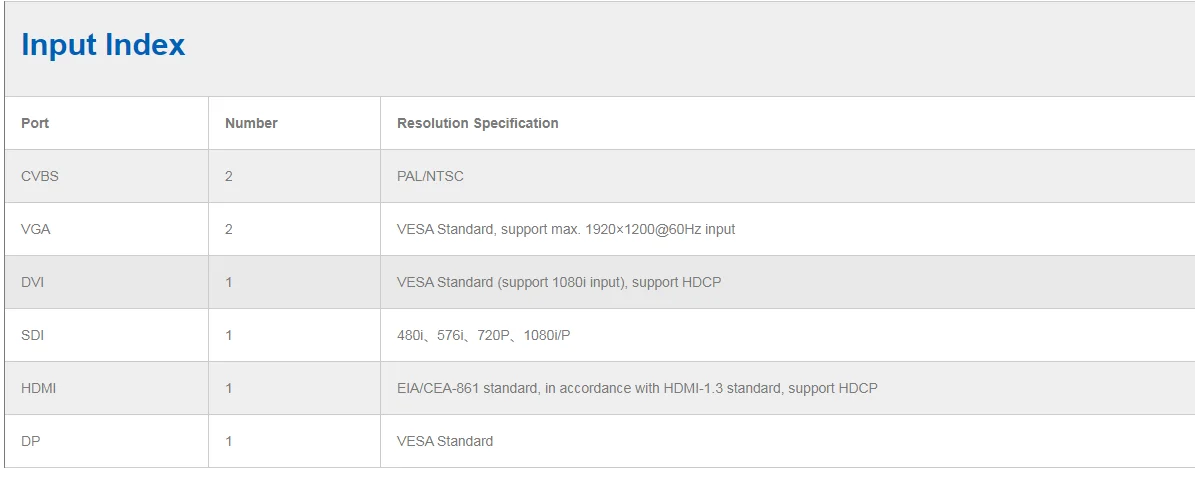Select the number cell in the DP row
The width and height of the screenshot is (1195, 482).
(229, 441)
